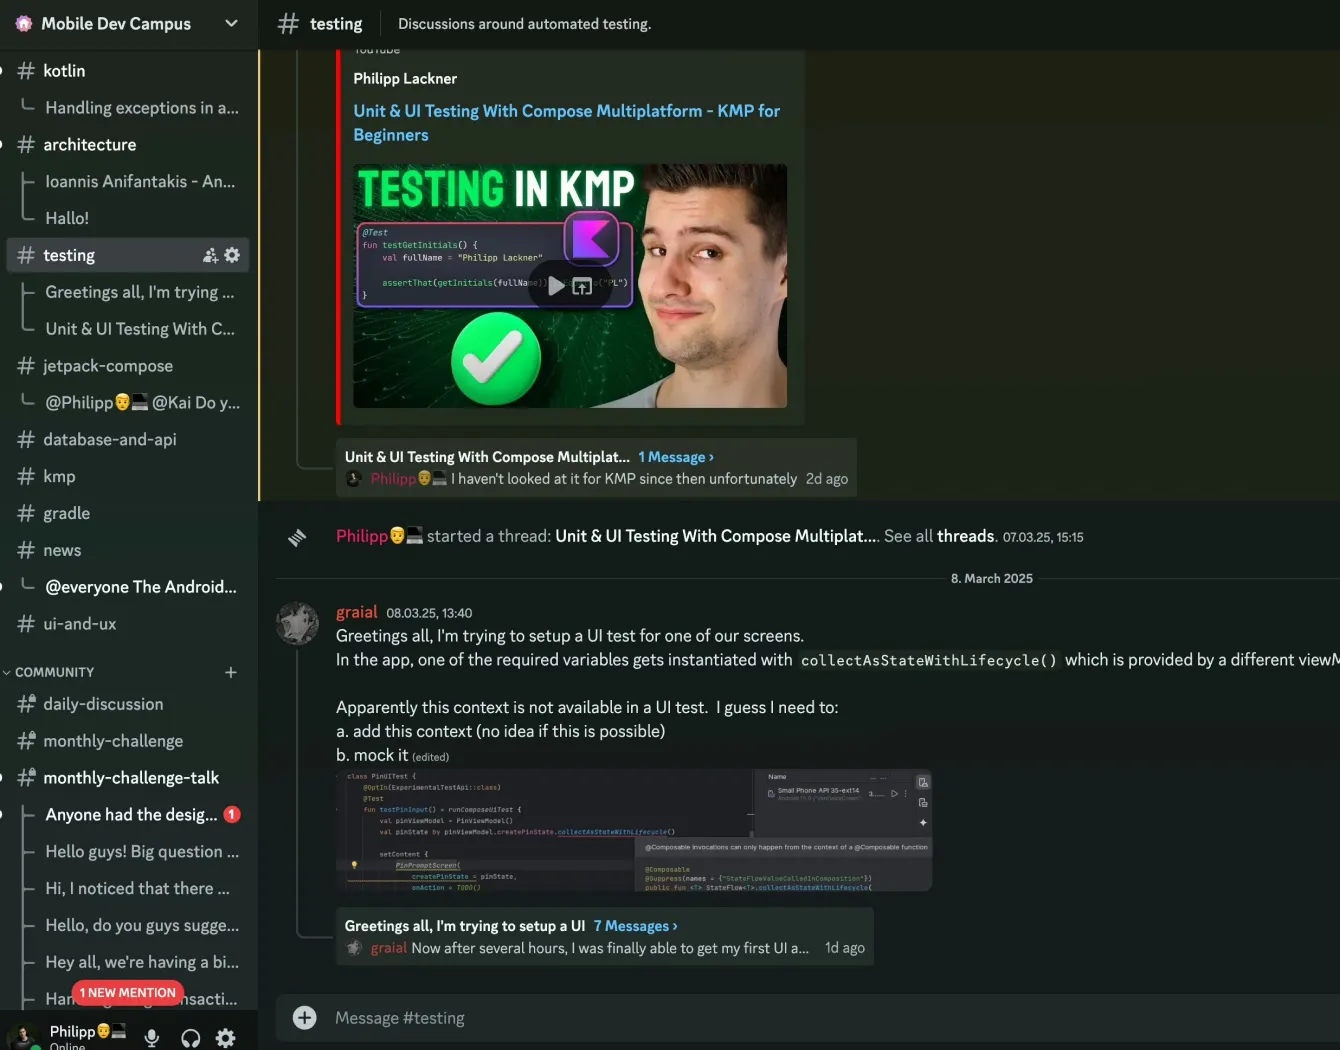
Task: Play the Testing in KMP video
Action: [x=556, y=286]
